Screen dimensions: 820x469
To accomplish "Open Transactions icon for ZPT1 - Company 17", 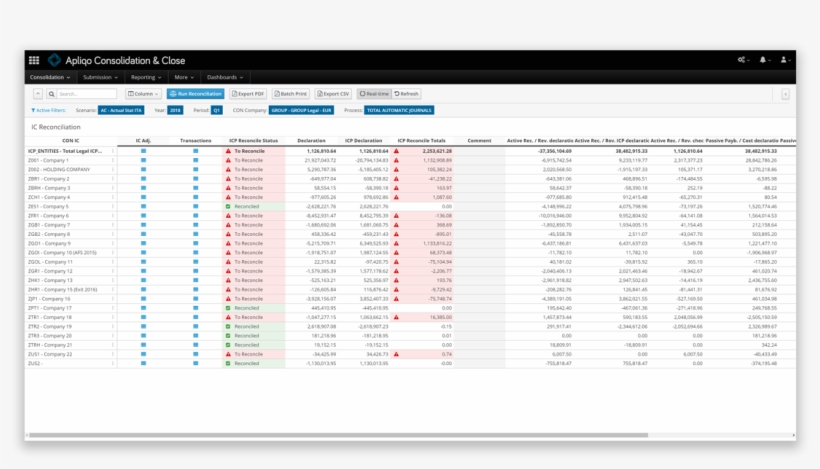I will tap(196, 308).
